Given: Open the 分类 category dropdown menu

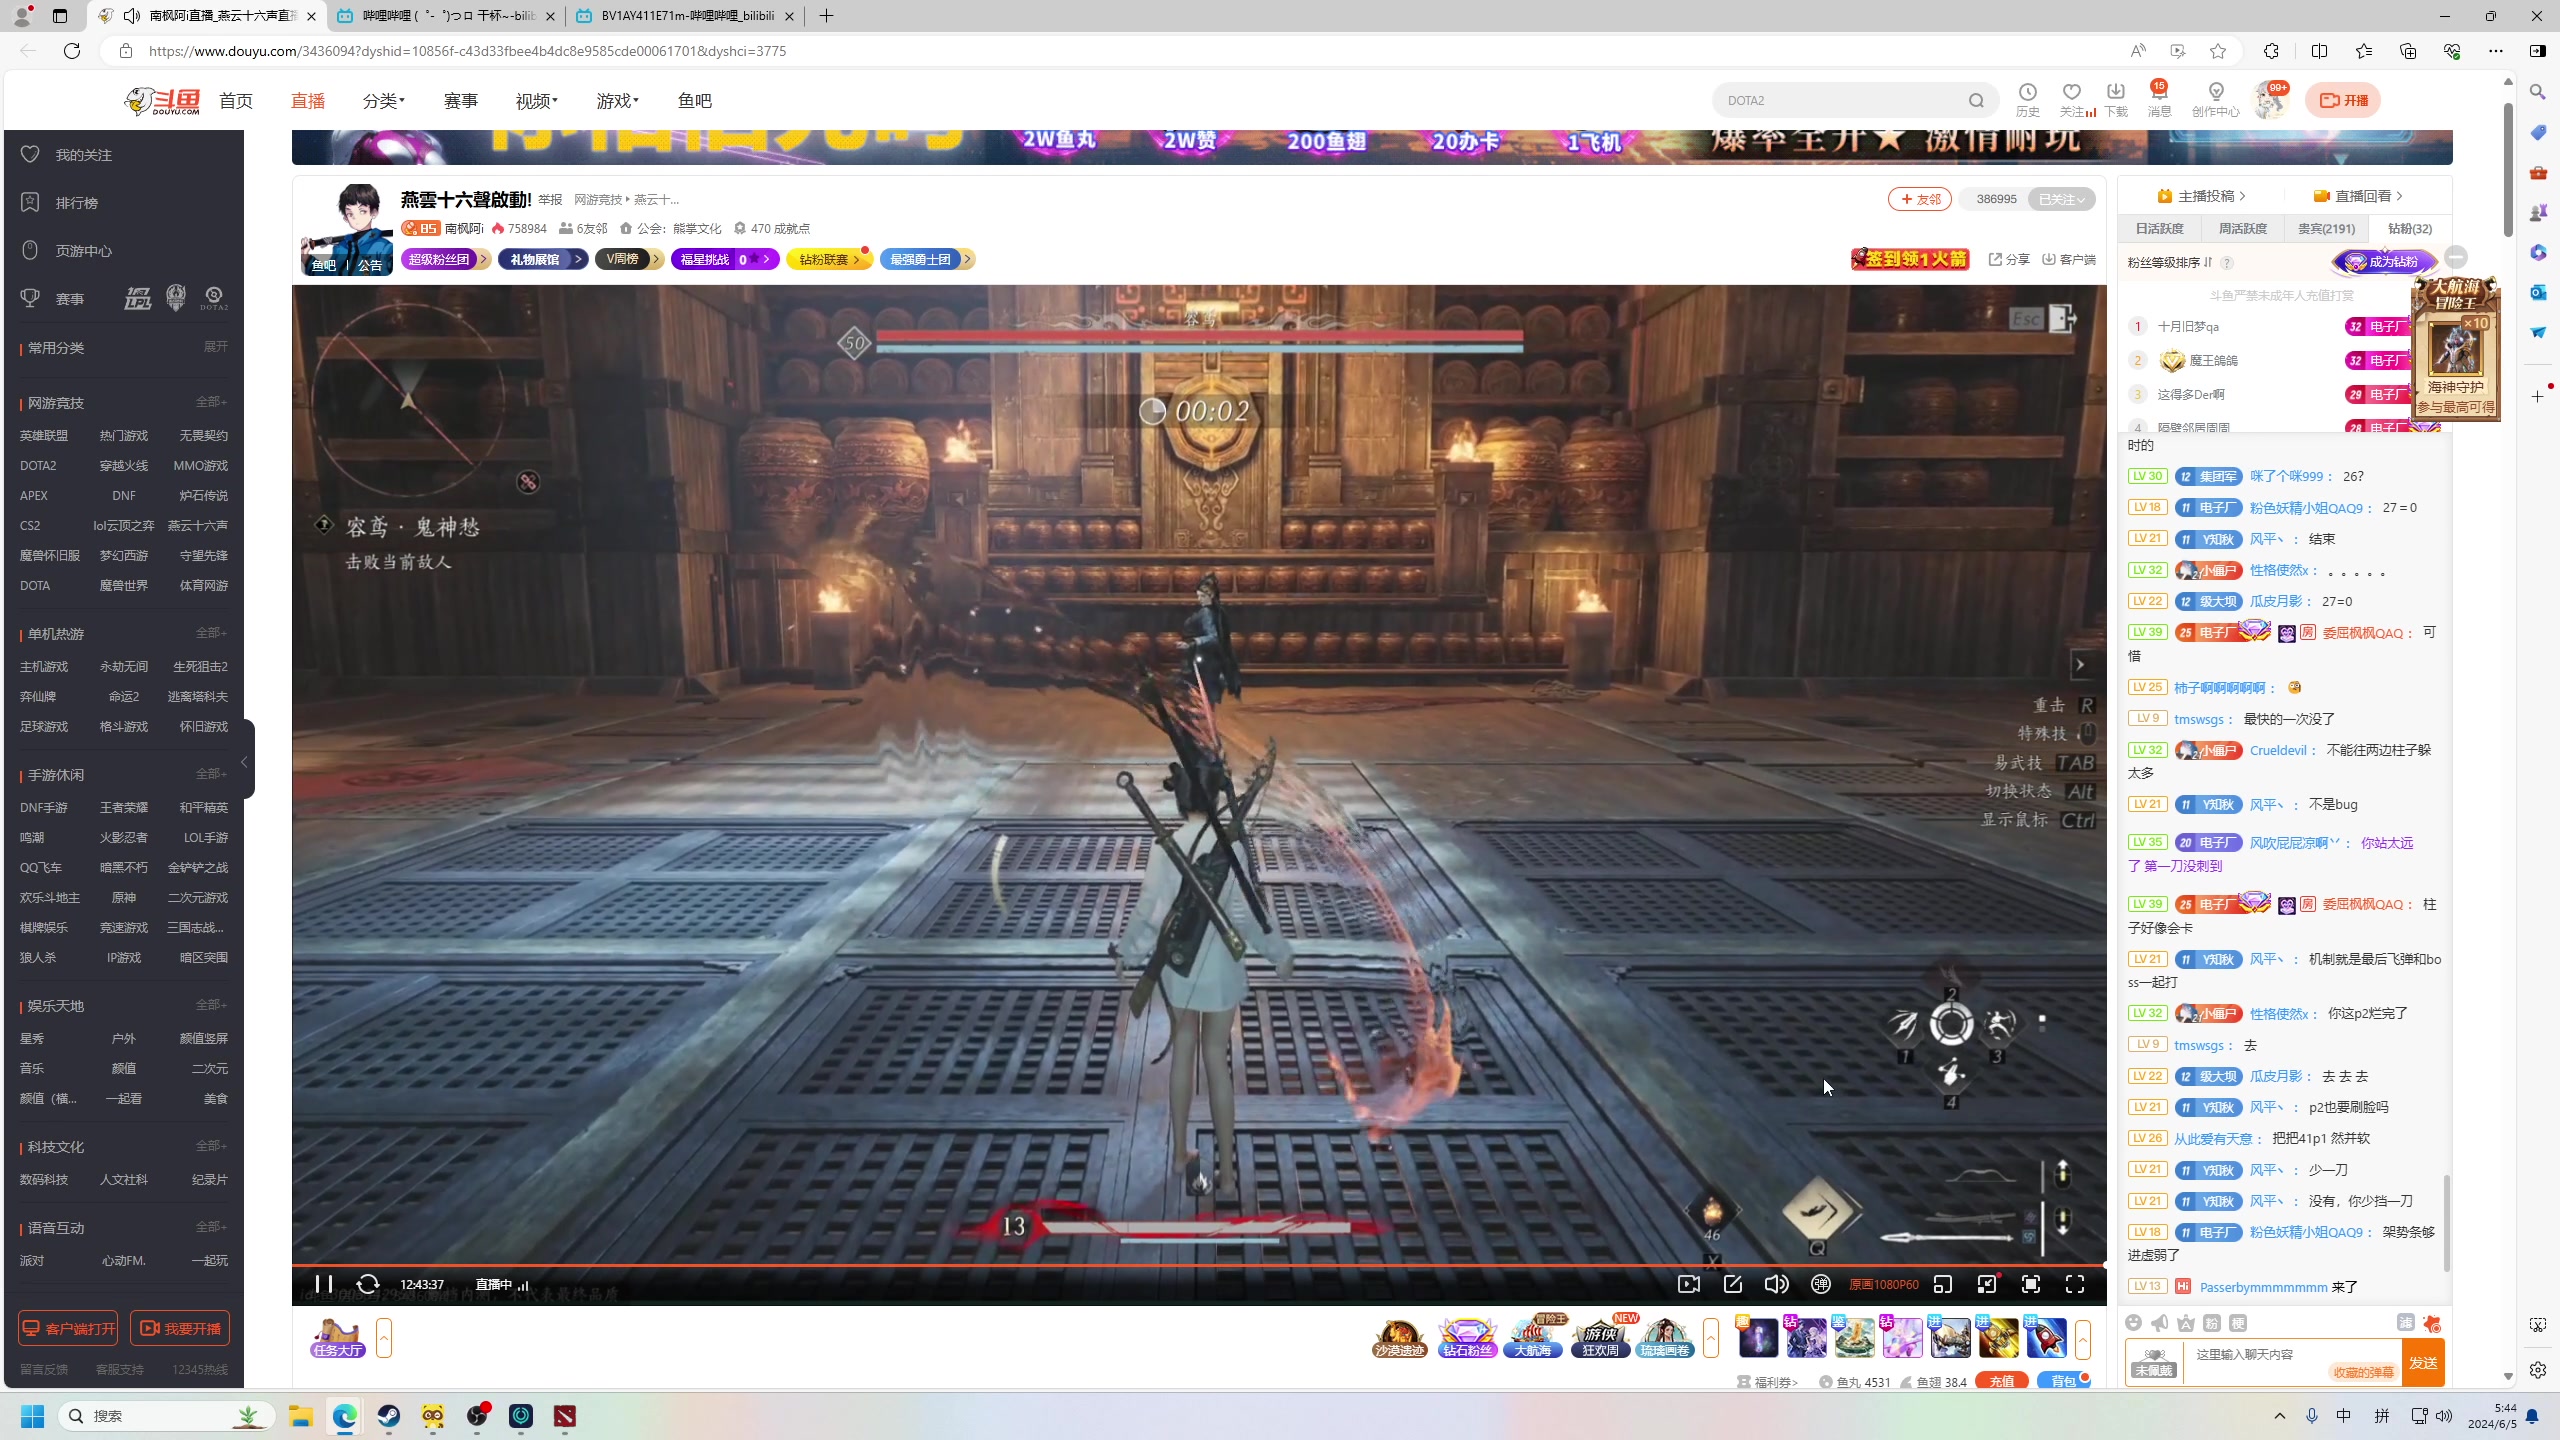Looking at the screenshot, I should click(383, 100).
